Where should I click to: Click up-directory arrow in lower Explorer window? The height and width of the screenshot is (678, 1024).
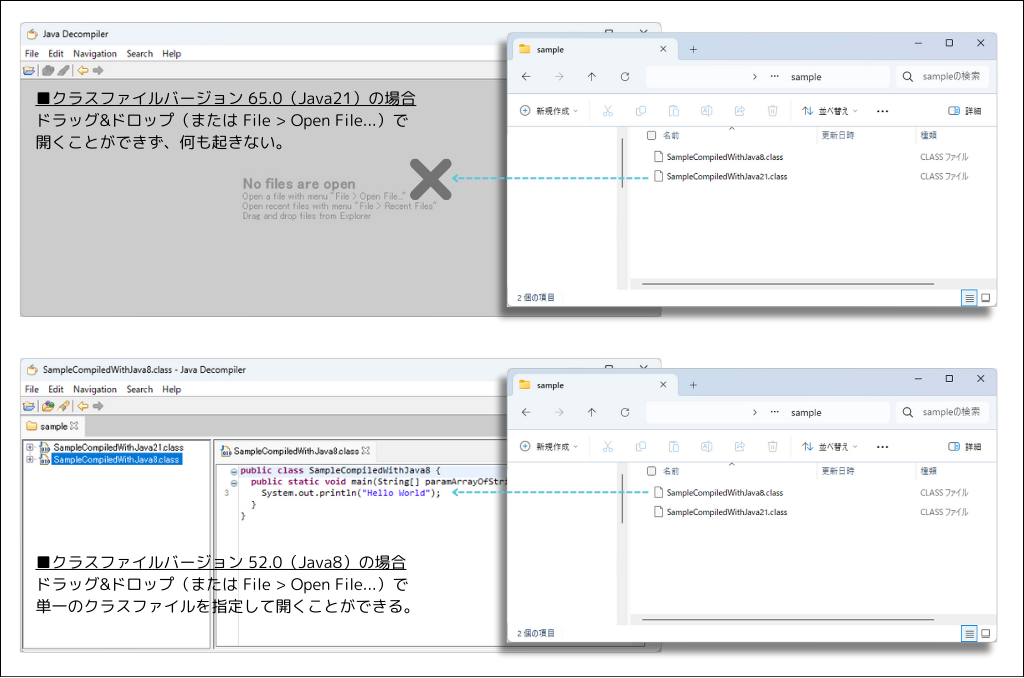[592, 412]
